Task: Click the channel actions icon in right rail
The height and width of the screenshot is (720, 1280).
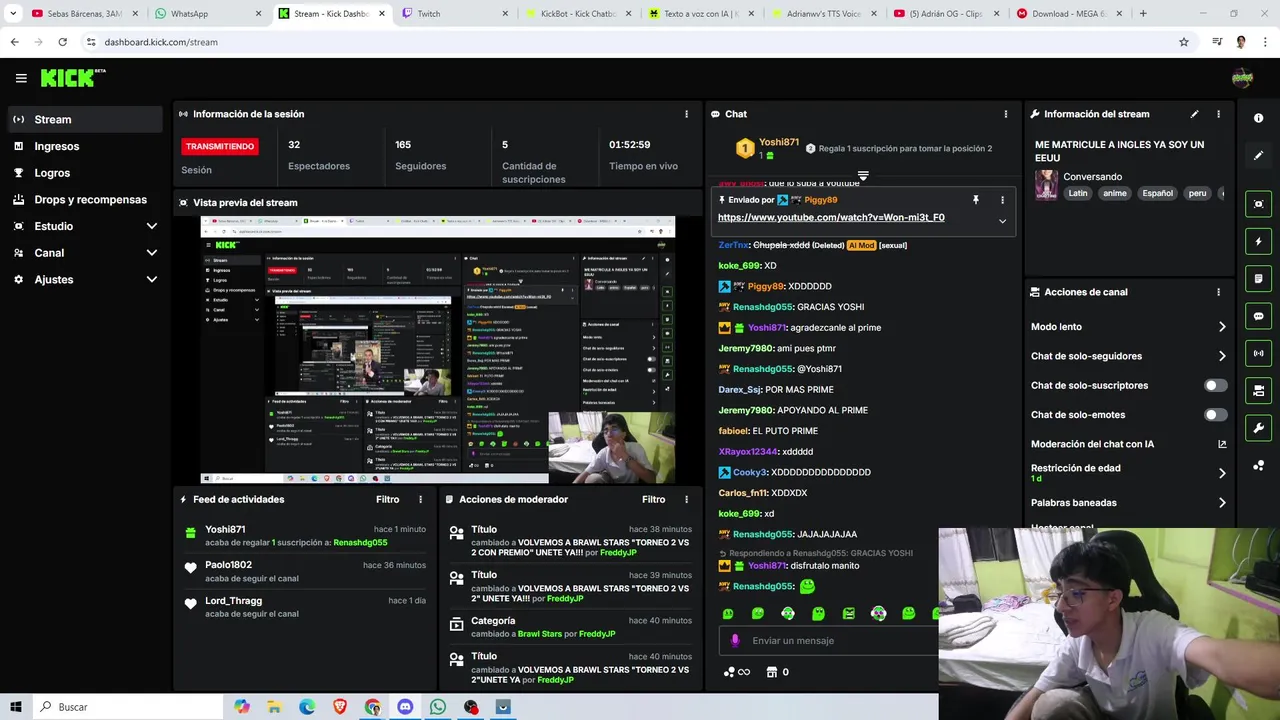Action: [x=1258, y=390]
